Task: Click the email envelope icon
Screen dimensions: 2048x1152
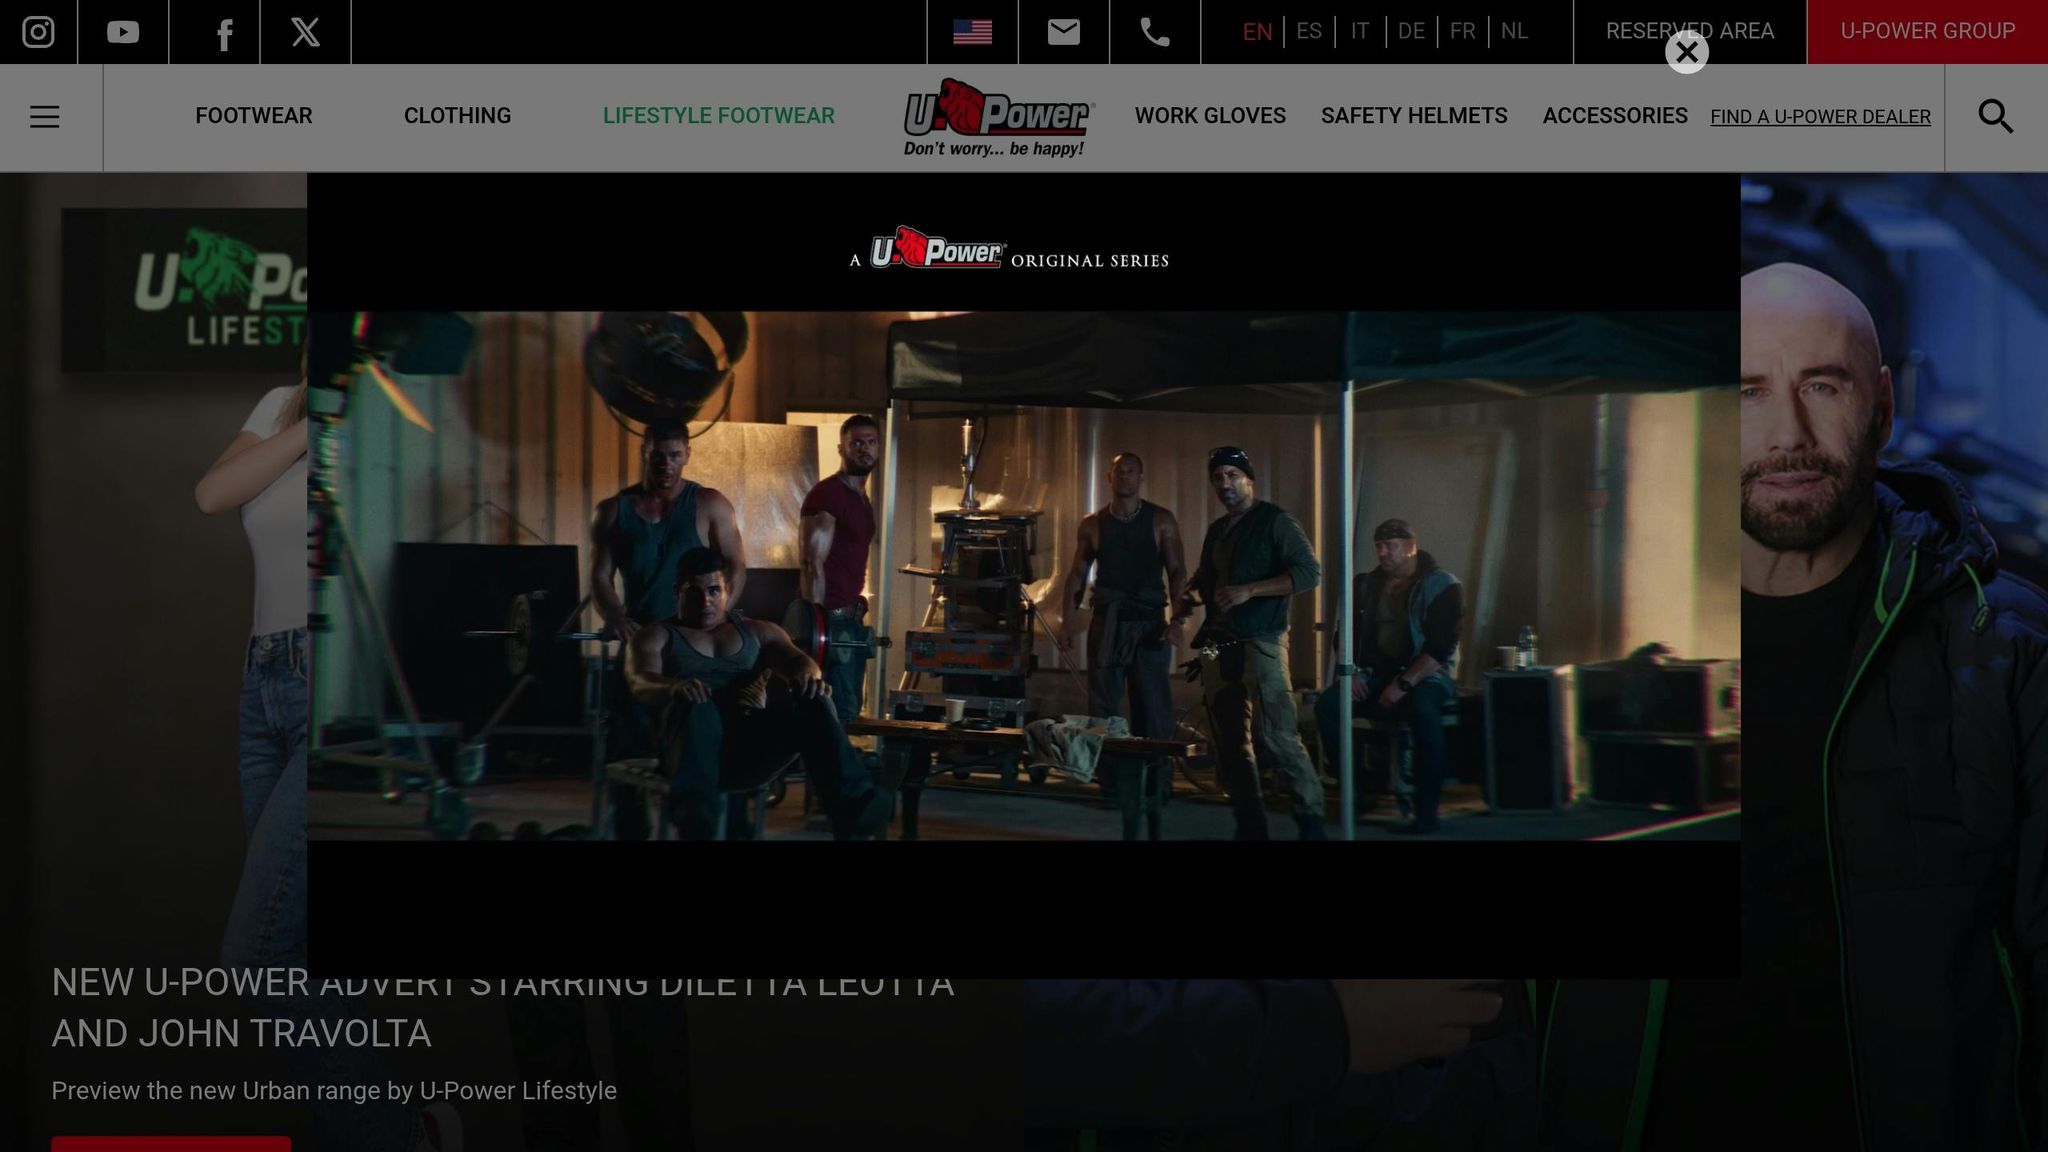Action: pyautogui.click(x=1063, y=32)
